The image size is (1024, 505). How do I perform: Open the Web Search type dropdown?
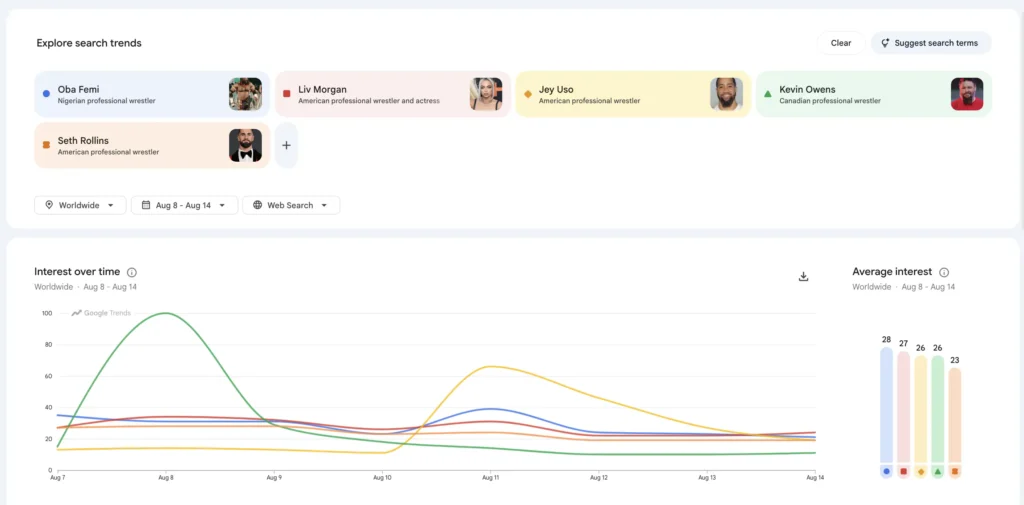point(291,205)
